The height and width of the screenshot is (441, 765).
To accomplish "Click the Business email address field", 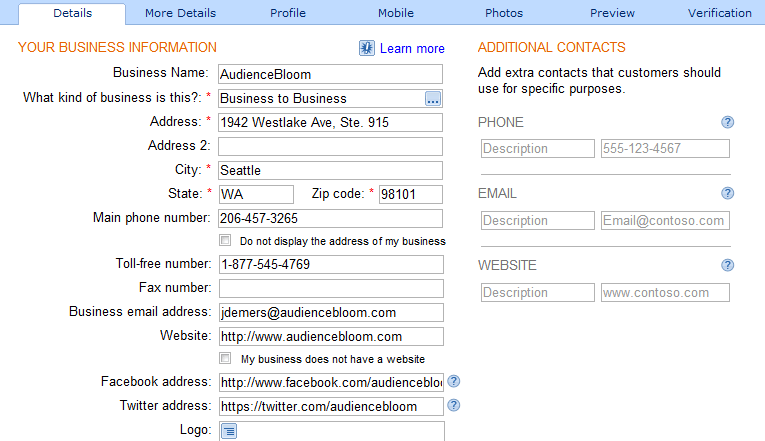I will [x=331, y=312].
